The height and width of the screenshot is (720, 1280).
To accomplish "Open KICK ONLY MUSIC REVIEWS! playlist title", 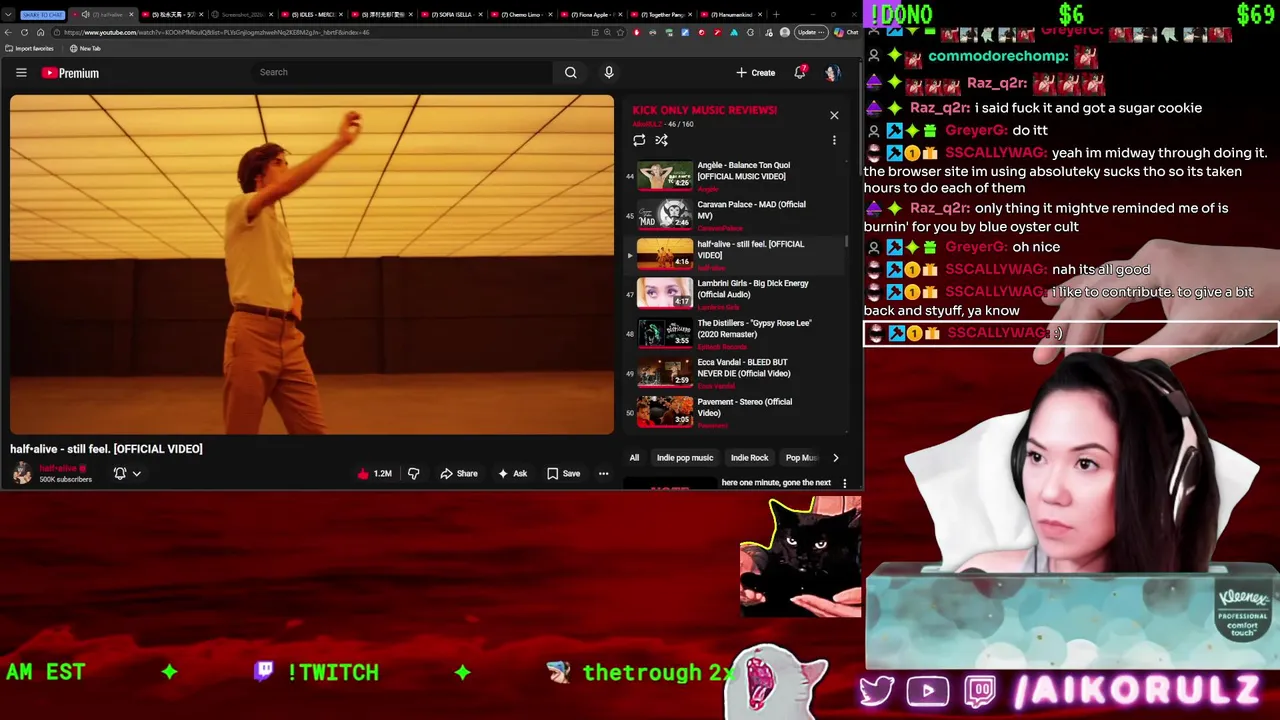I will point(704,110).
